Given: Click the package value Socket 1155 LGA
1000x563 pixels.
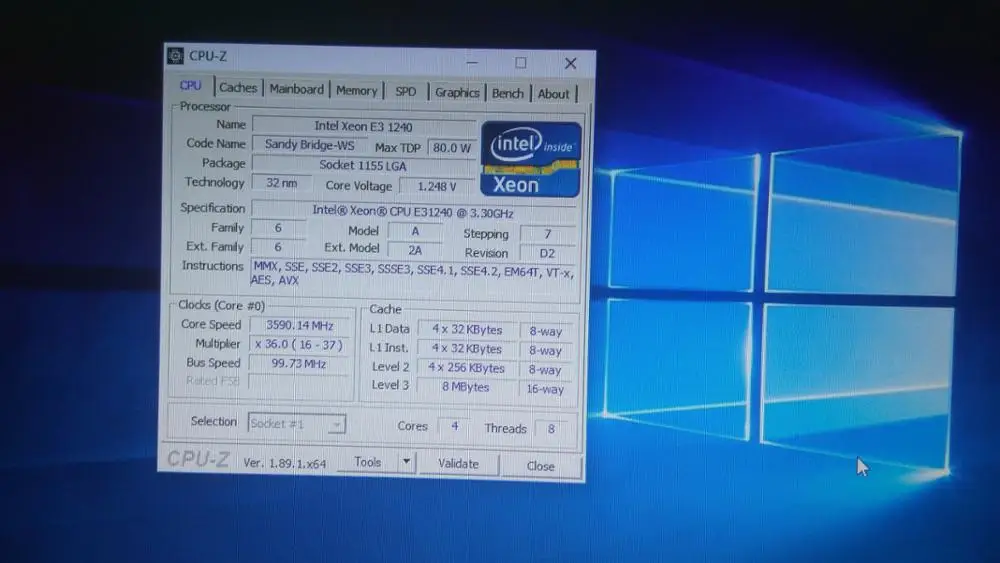Looking at the screenshot, I should click(x=364, y=165).
